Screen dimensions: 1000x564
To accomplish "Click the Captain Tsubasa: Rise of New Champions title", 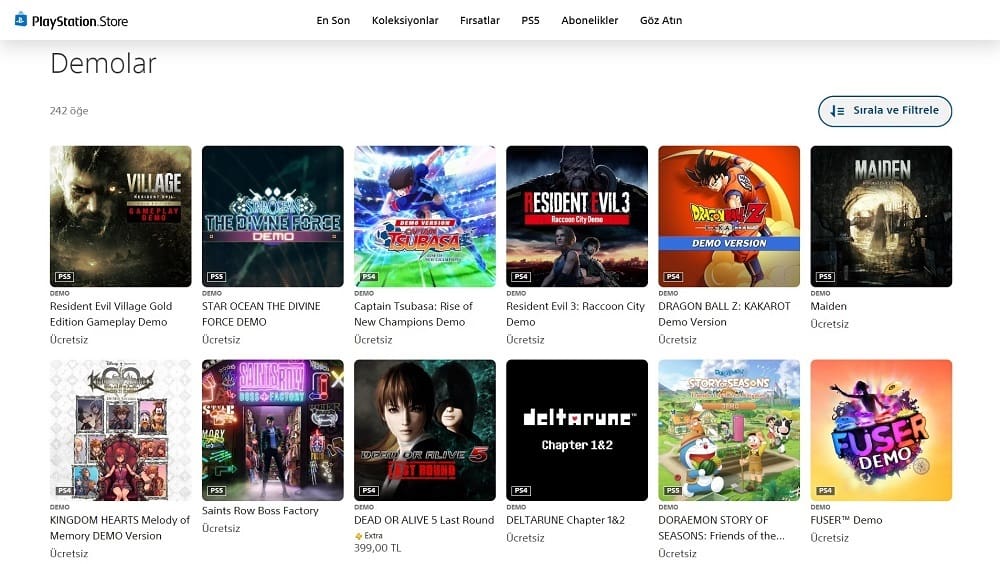I will point(413,314).
